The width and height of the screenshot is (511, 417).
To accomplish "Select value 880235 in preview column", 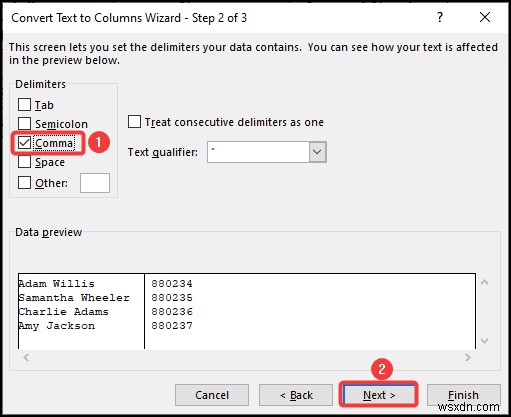I will 172,298.
